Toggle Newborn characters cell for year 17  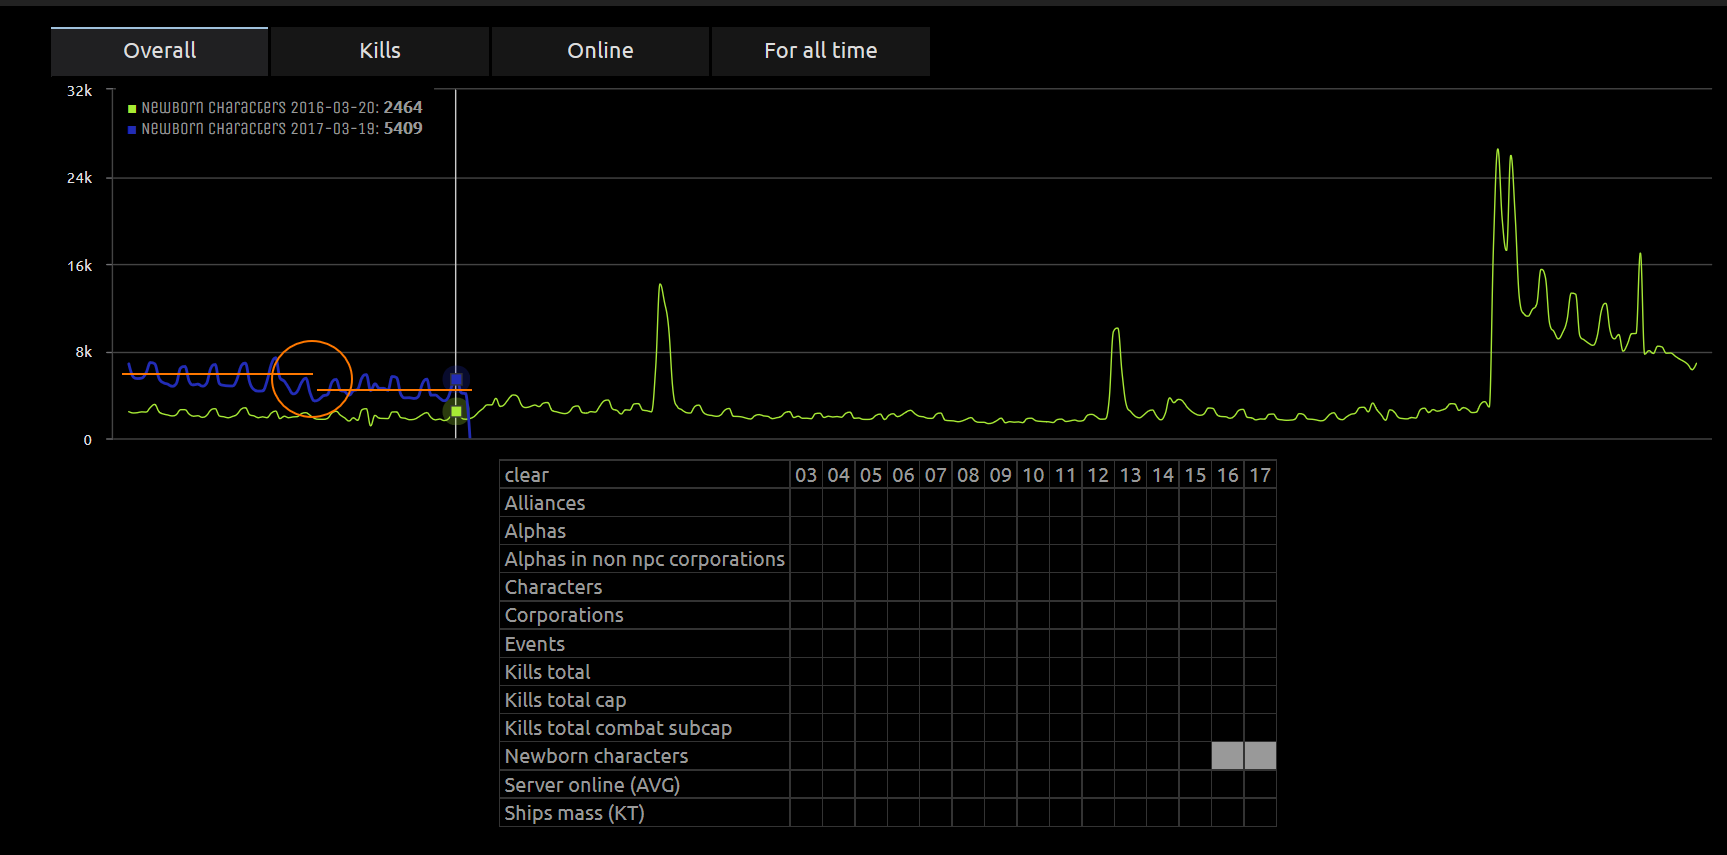(1260, 756)
